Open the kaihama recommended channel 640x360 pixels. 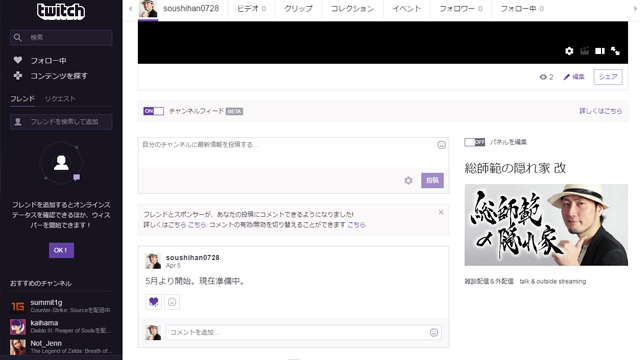coord(61,327)
